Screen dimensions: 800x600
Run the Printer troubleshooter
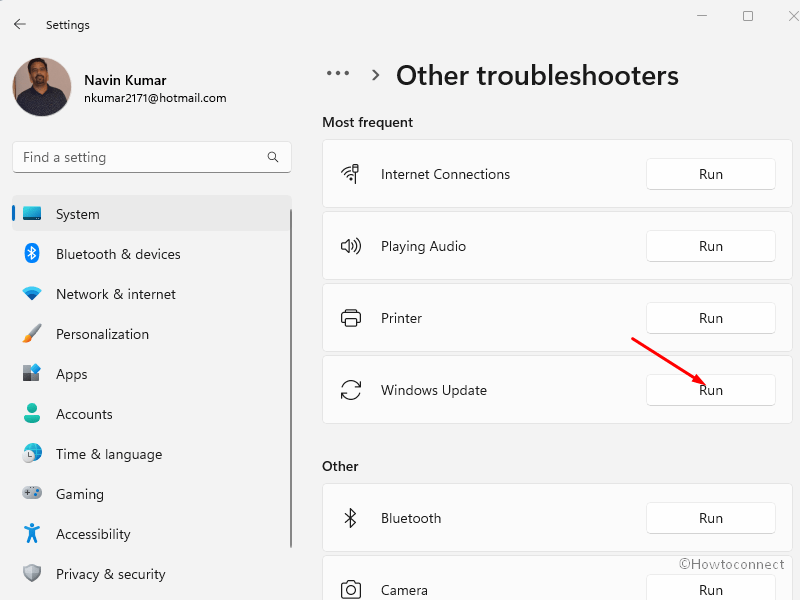pos(711,318)
